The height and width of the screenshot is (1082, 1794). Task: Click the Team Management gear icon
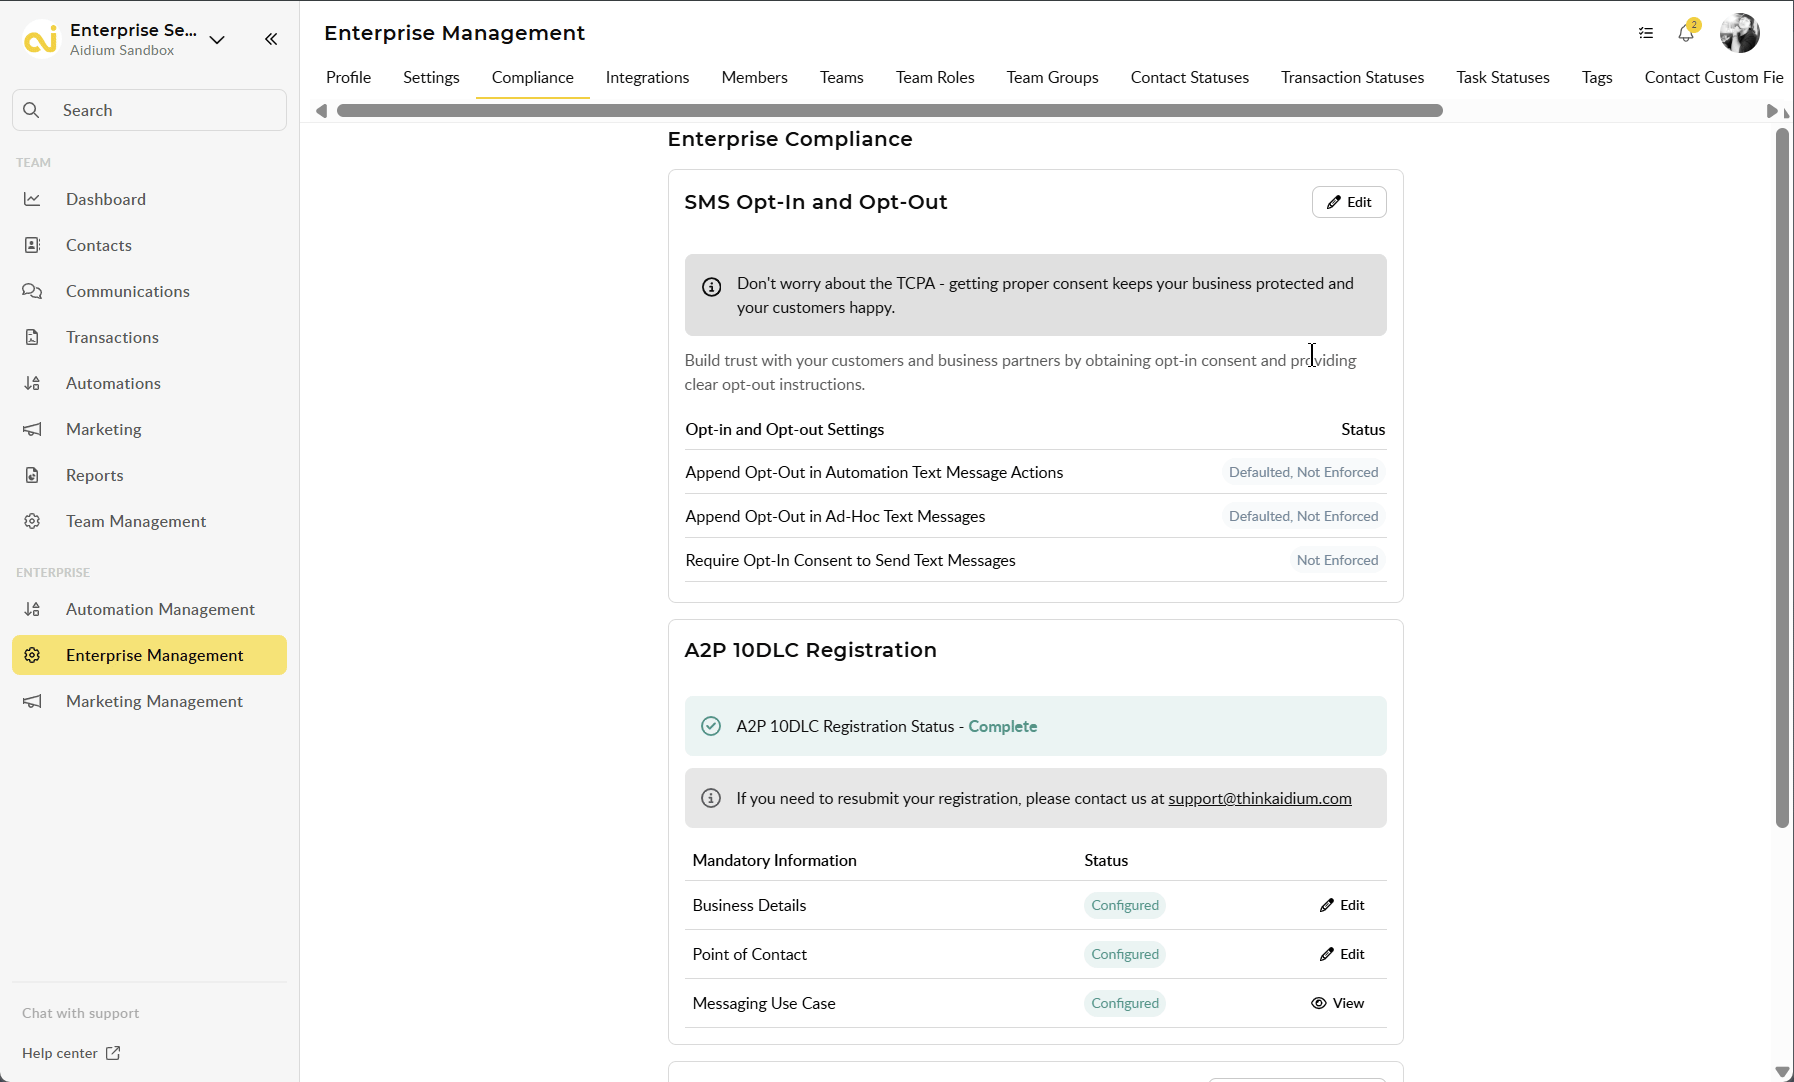click(32, 521)
